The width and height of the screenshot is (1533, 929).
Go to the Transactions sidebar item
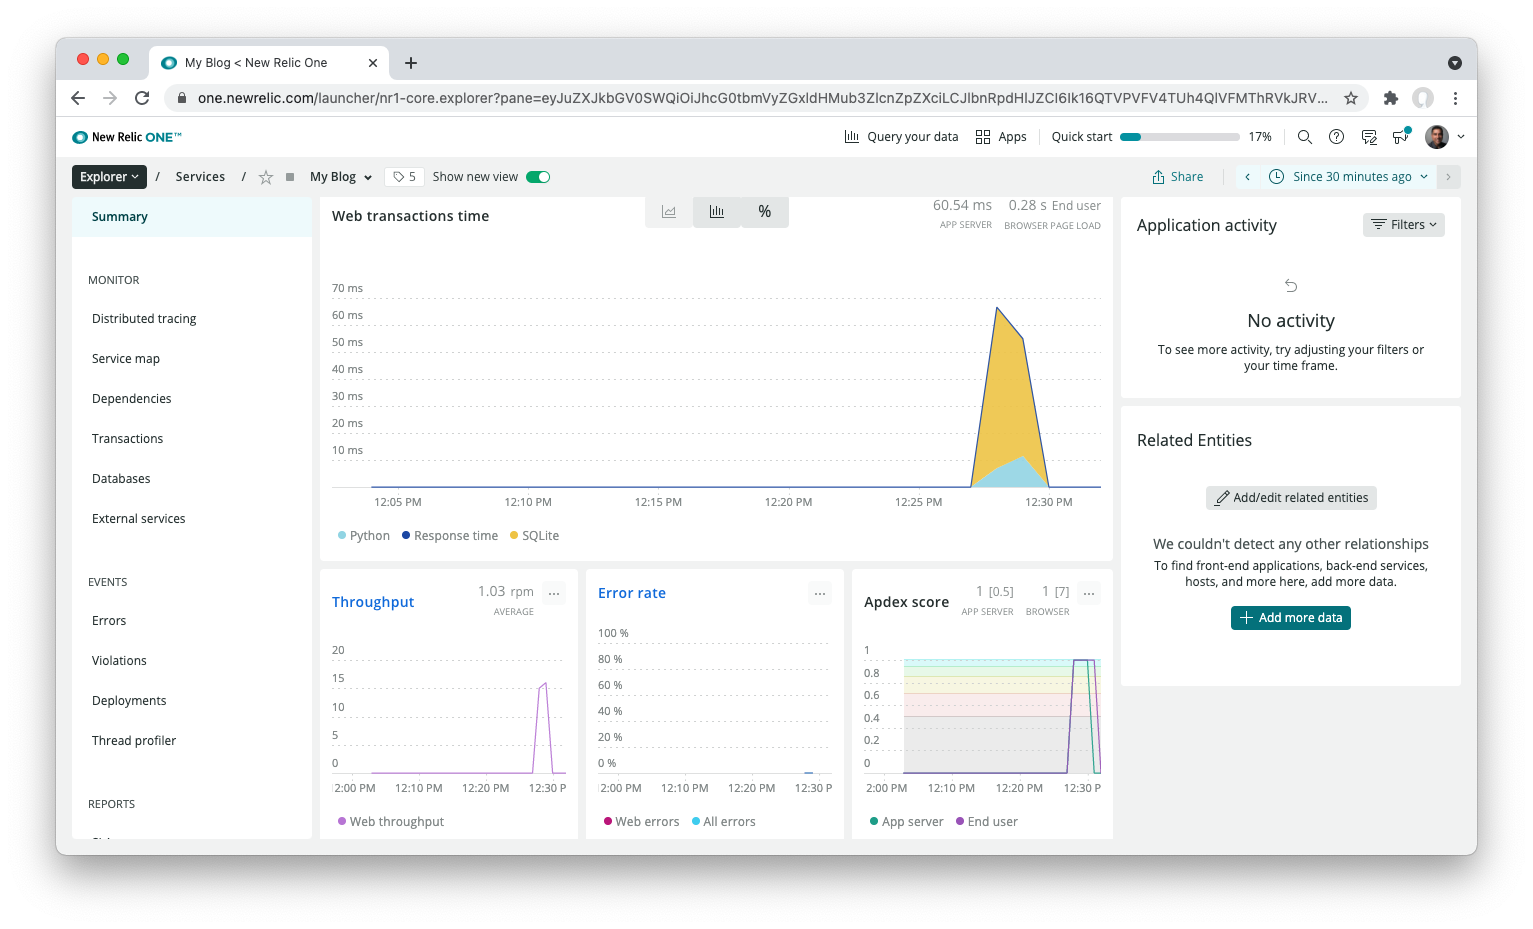coord(127,439)
